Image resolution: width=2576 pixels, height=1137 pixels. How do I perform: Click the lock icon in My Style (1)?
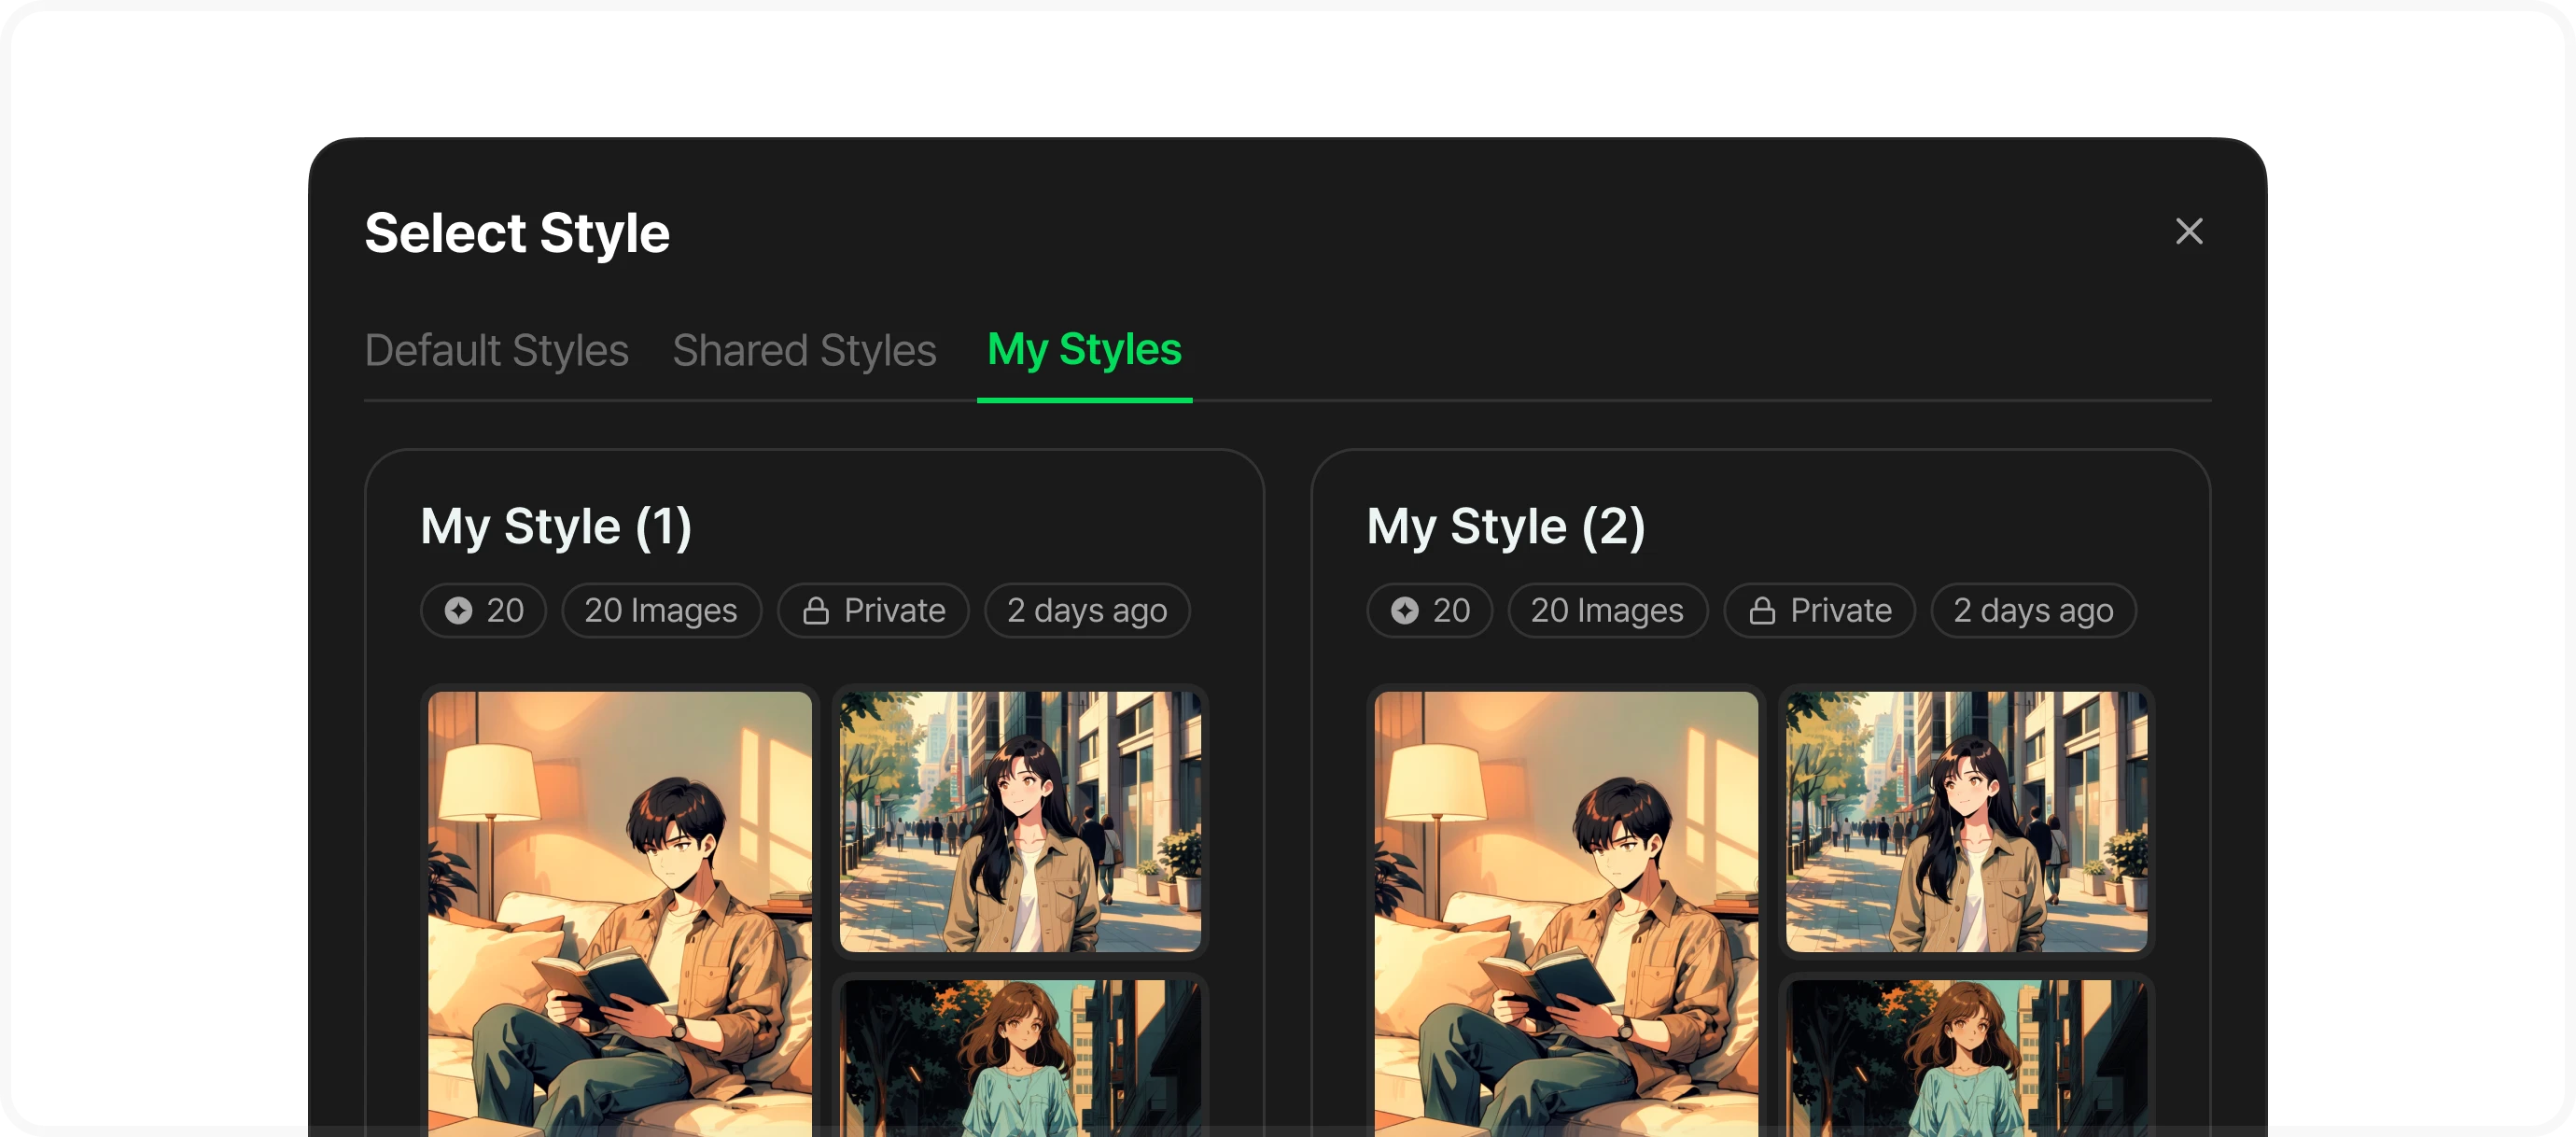pyautogui.click(x=816, y=610)
